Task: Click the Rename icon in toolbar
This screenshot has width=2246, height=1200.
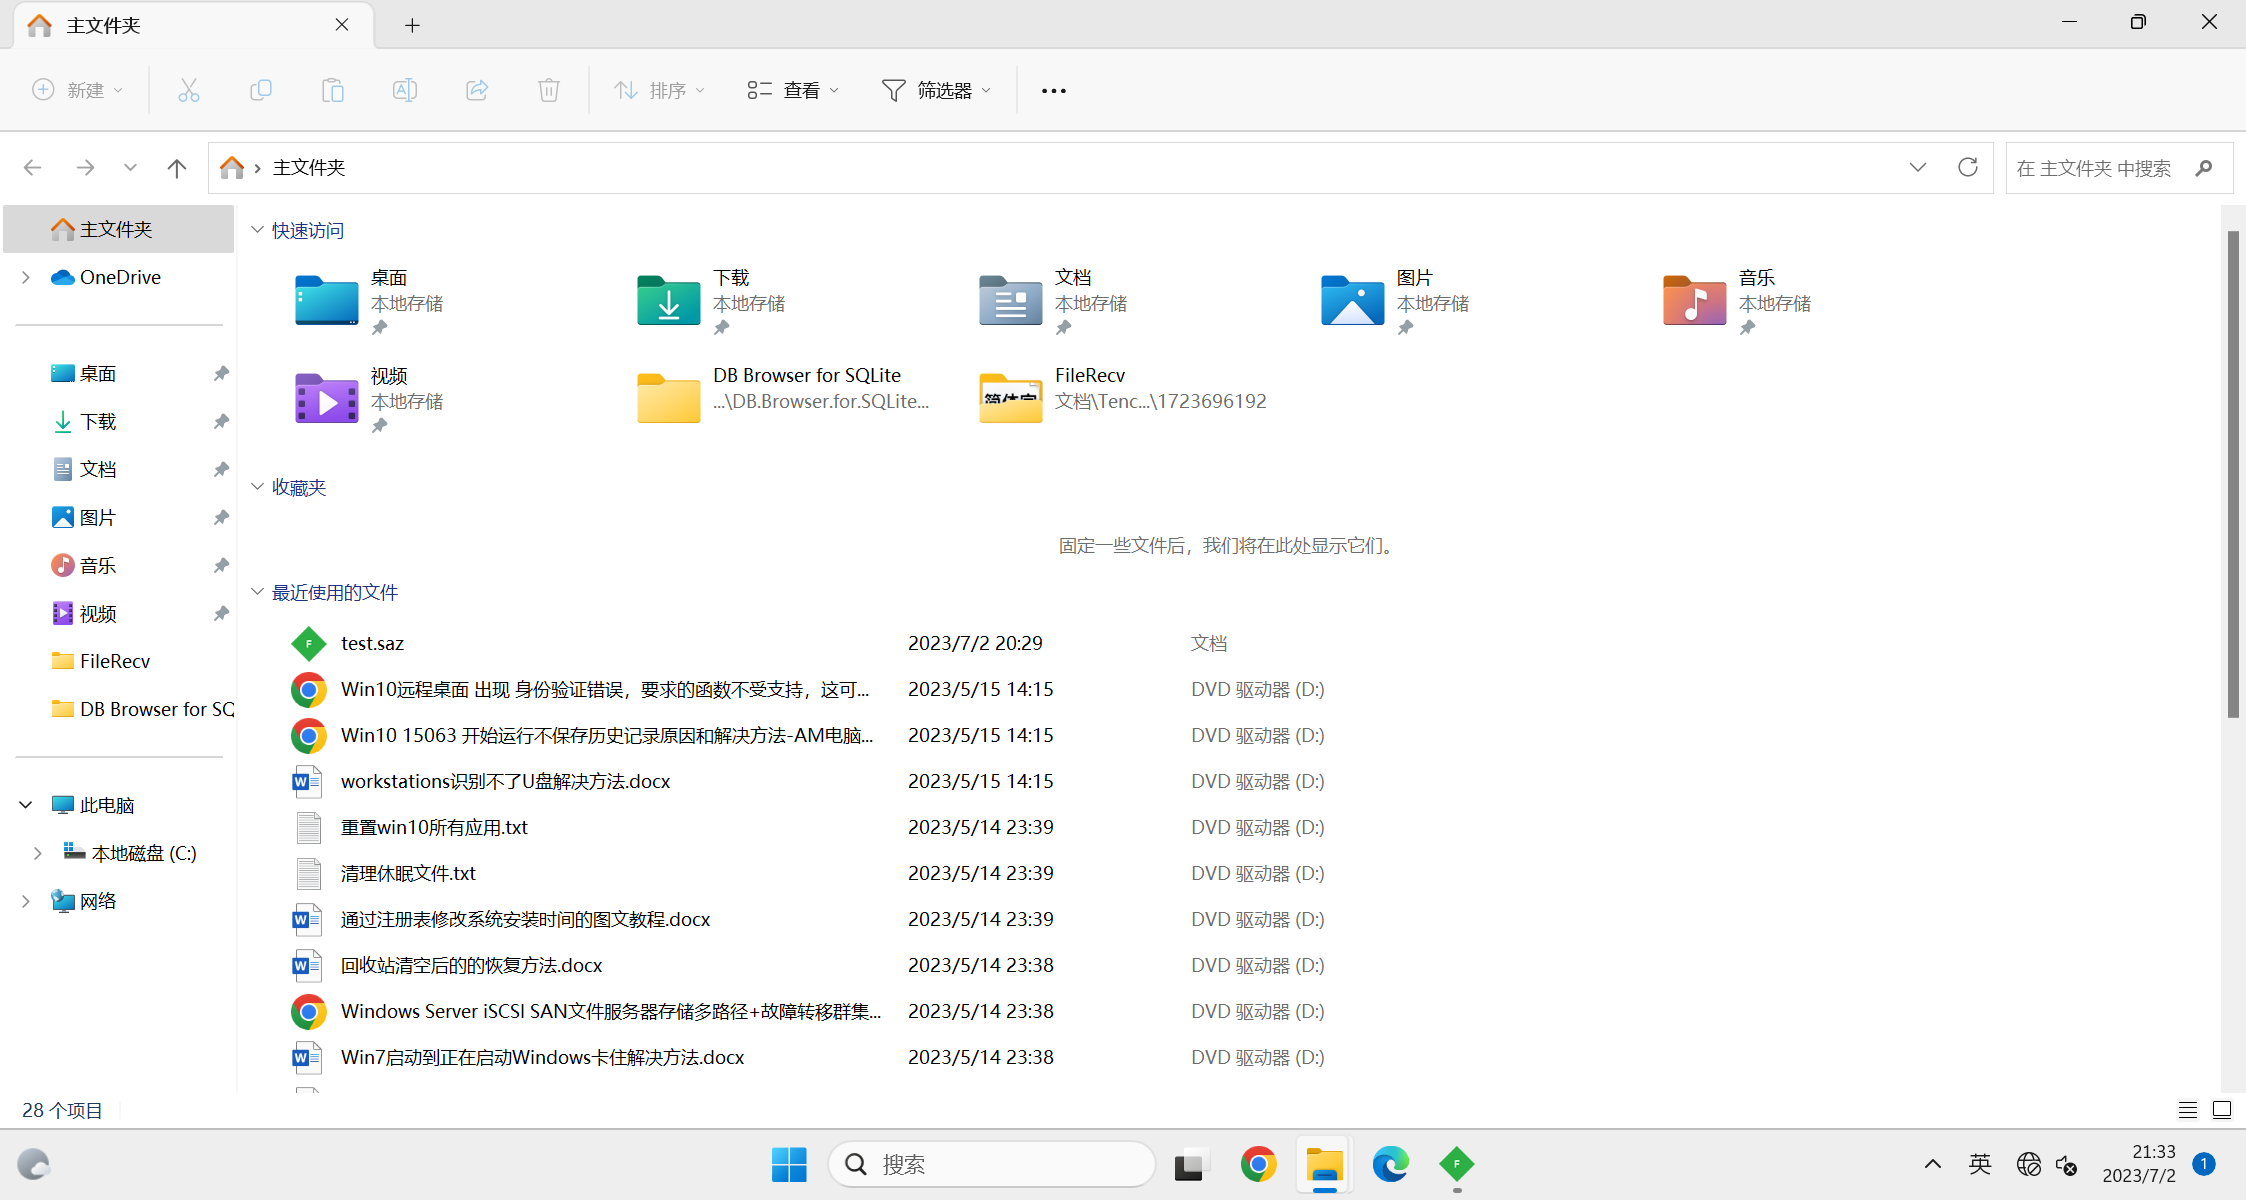Action: click(405, 90)
